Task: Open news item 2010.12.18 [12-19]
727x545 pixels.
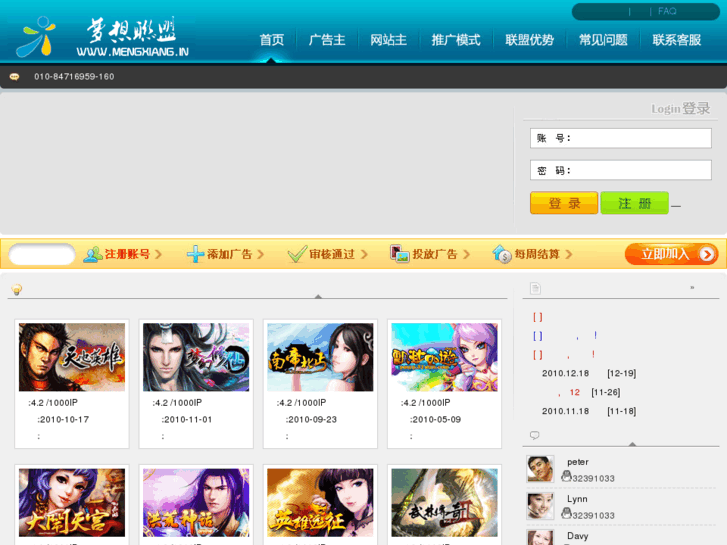Action: 589,373
